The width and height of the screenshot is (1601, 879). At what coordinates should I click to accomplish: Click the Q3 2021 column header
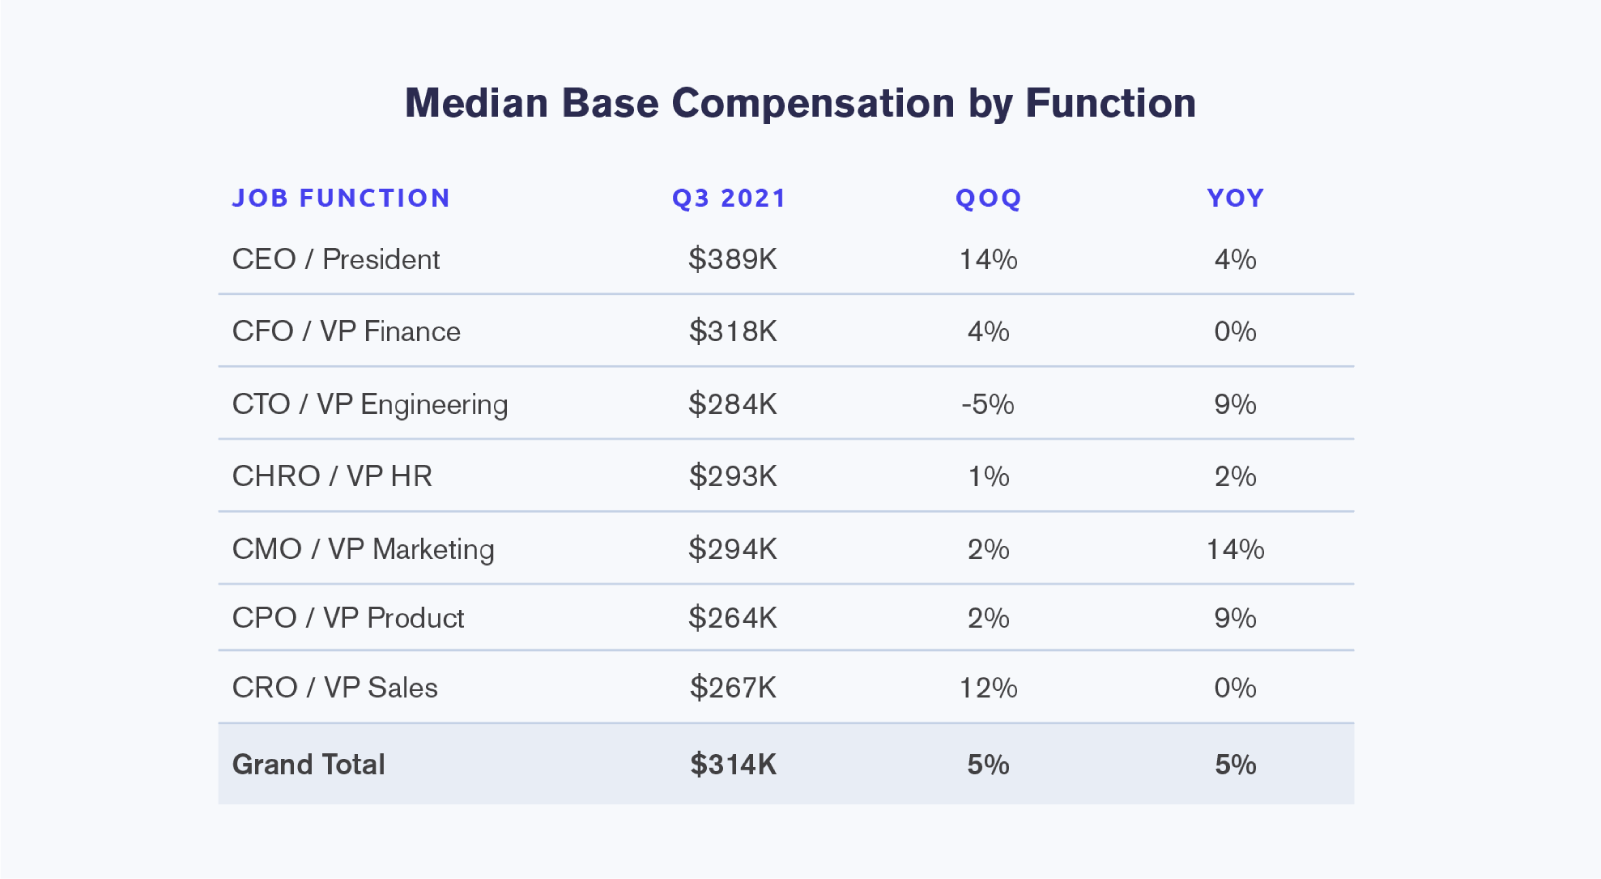tap(729, 198)
